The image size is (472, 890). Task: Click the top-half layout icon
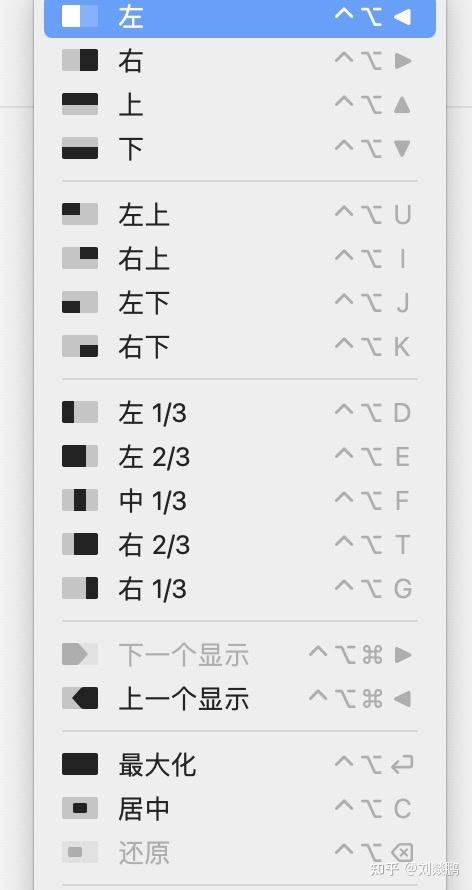point(80,104)
